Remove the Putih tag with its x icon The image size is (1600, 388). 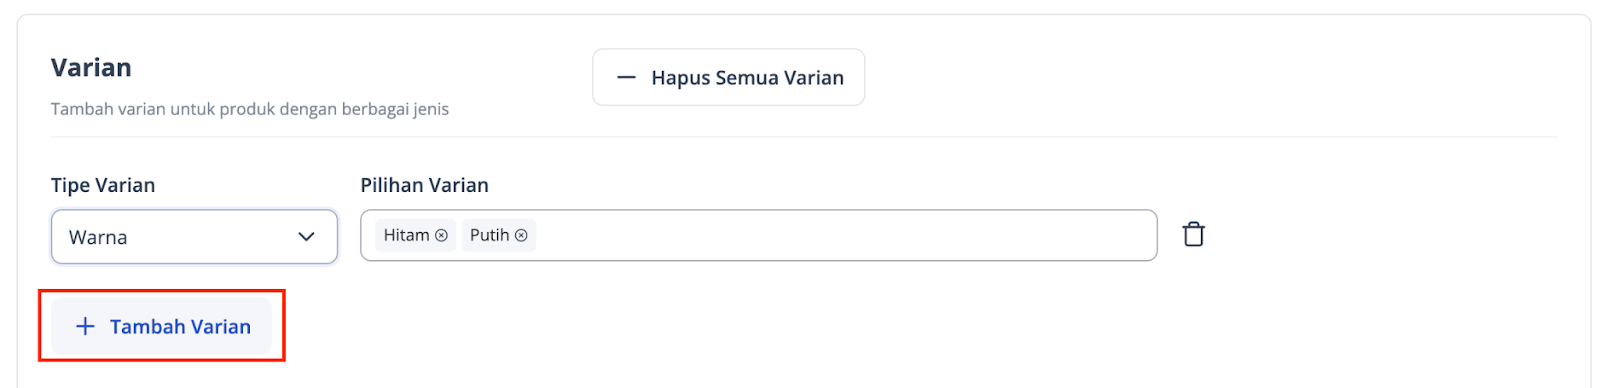click(521, 235)
